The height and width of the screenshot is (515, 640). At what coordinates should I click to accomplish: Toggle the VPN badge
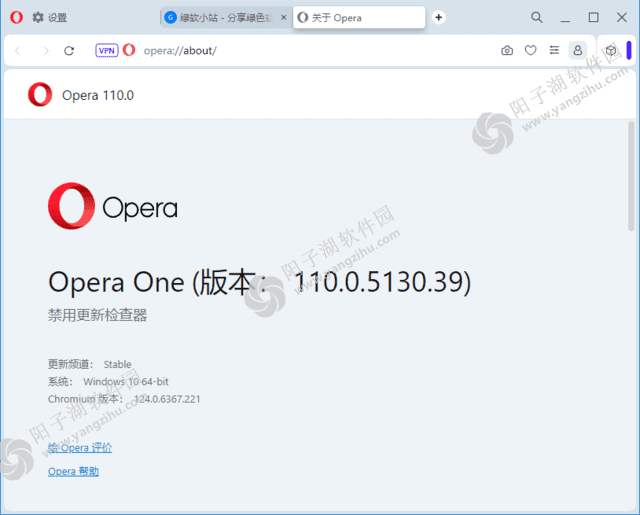(x=107, y=51)
